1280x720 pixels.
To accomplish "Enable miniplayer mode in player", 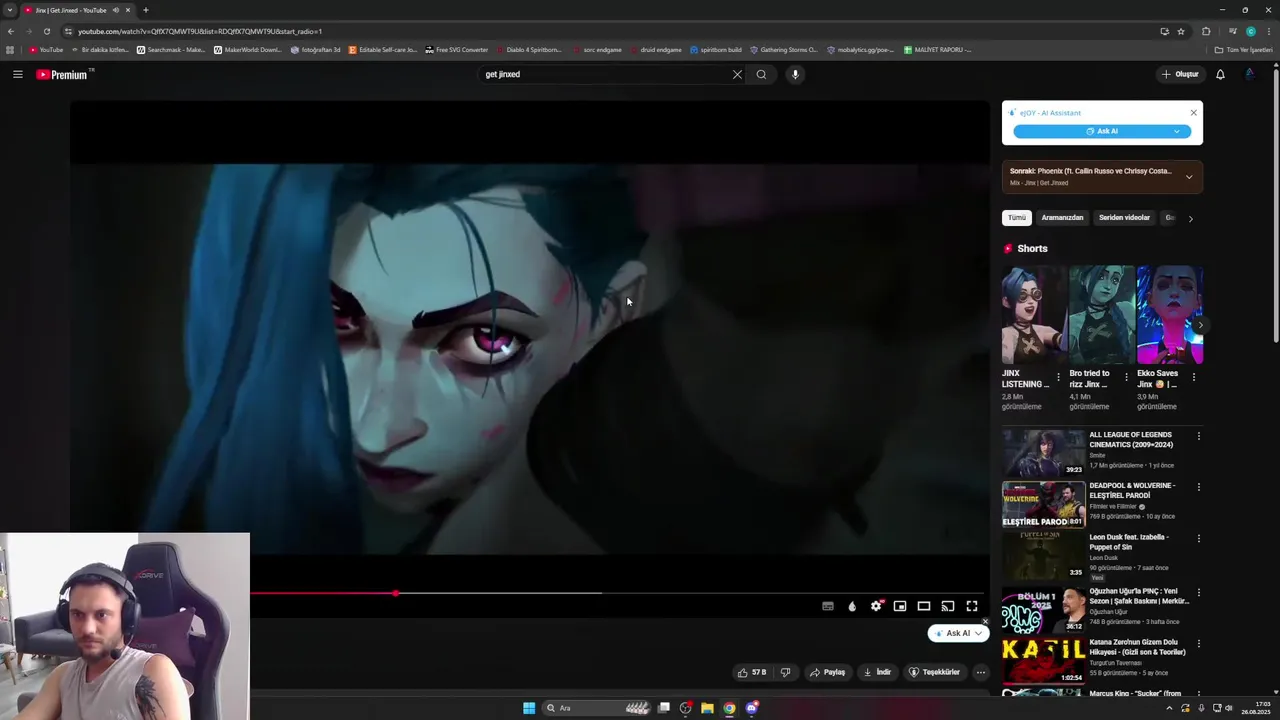I will pos(900,606).
